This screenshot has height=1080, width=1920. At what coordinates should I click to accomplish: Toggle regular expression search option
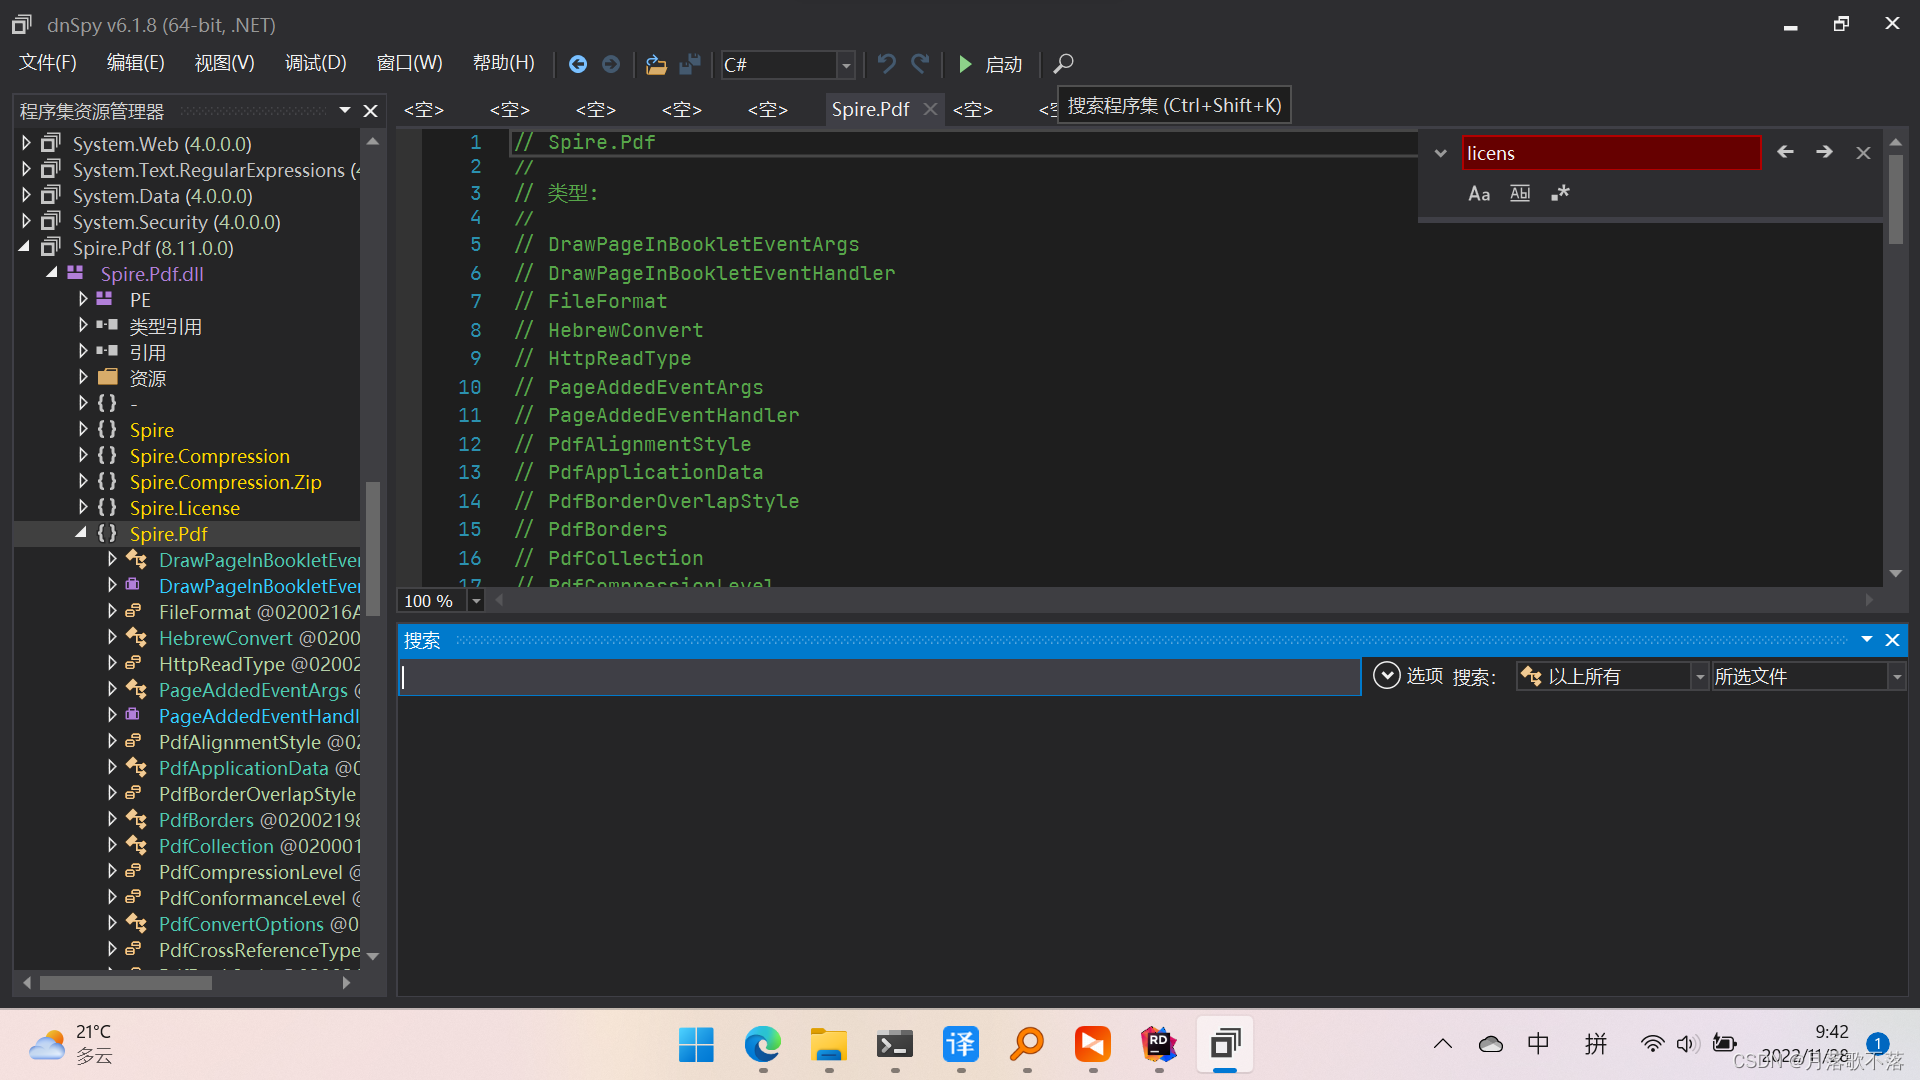coord(1560,194)
